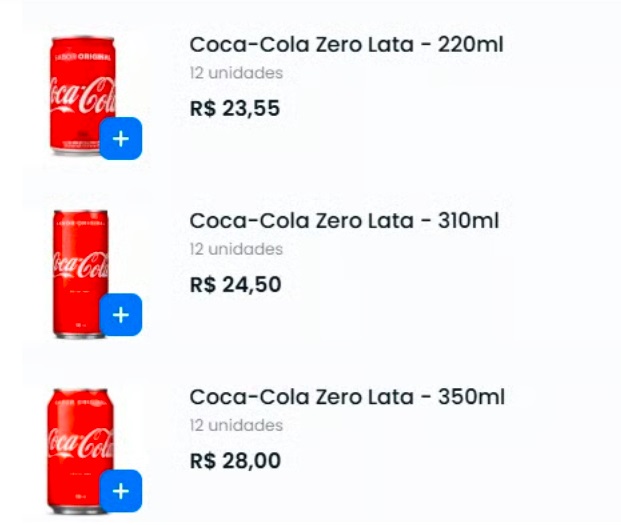Click the Coca-Cola logo on 350ml can
The image size is (621, 525).
[79, 445]
